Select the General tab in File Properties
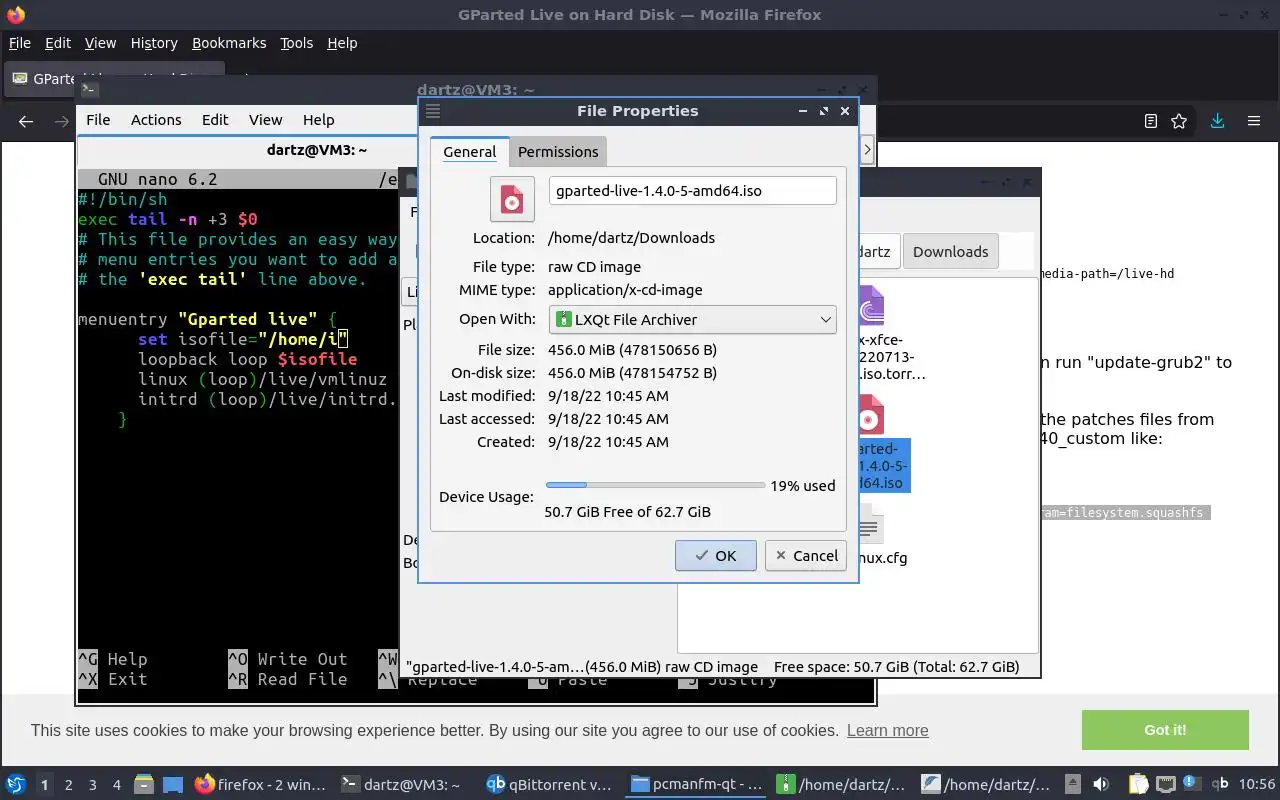Image resolution: width=1280 pixels, height=800 pixels. click(x=470, y=152)
